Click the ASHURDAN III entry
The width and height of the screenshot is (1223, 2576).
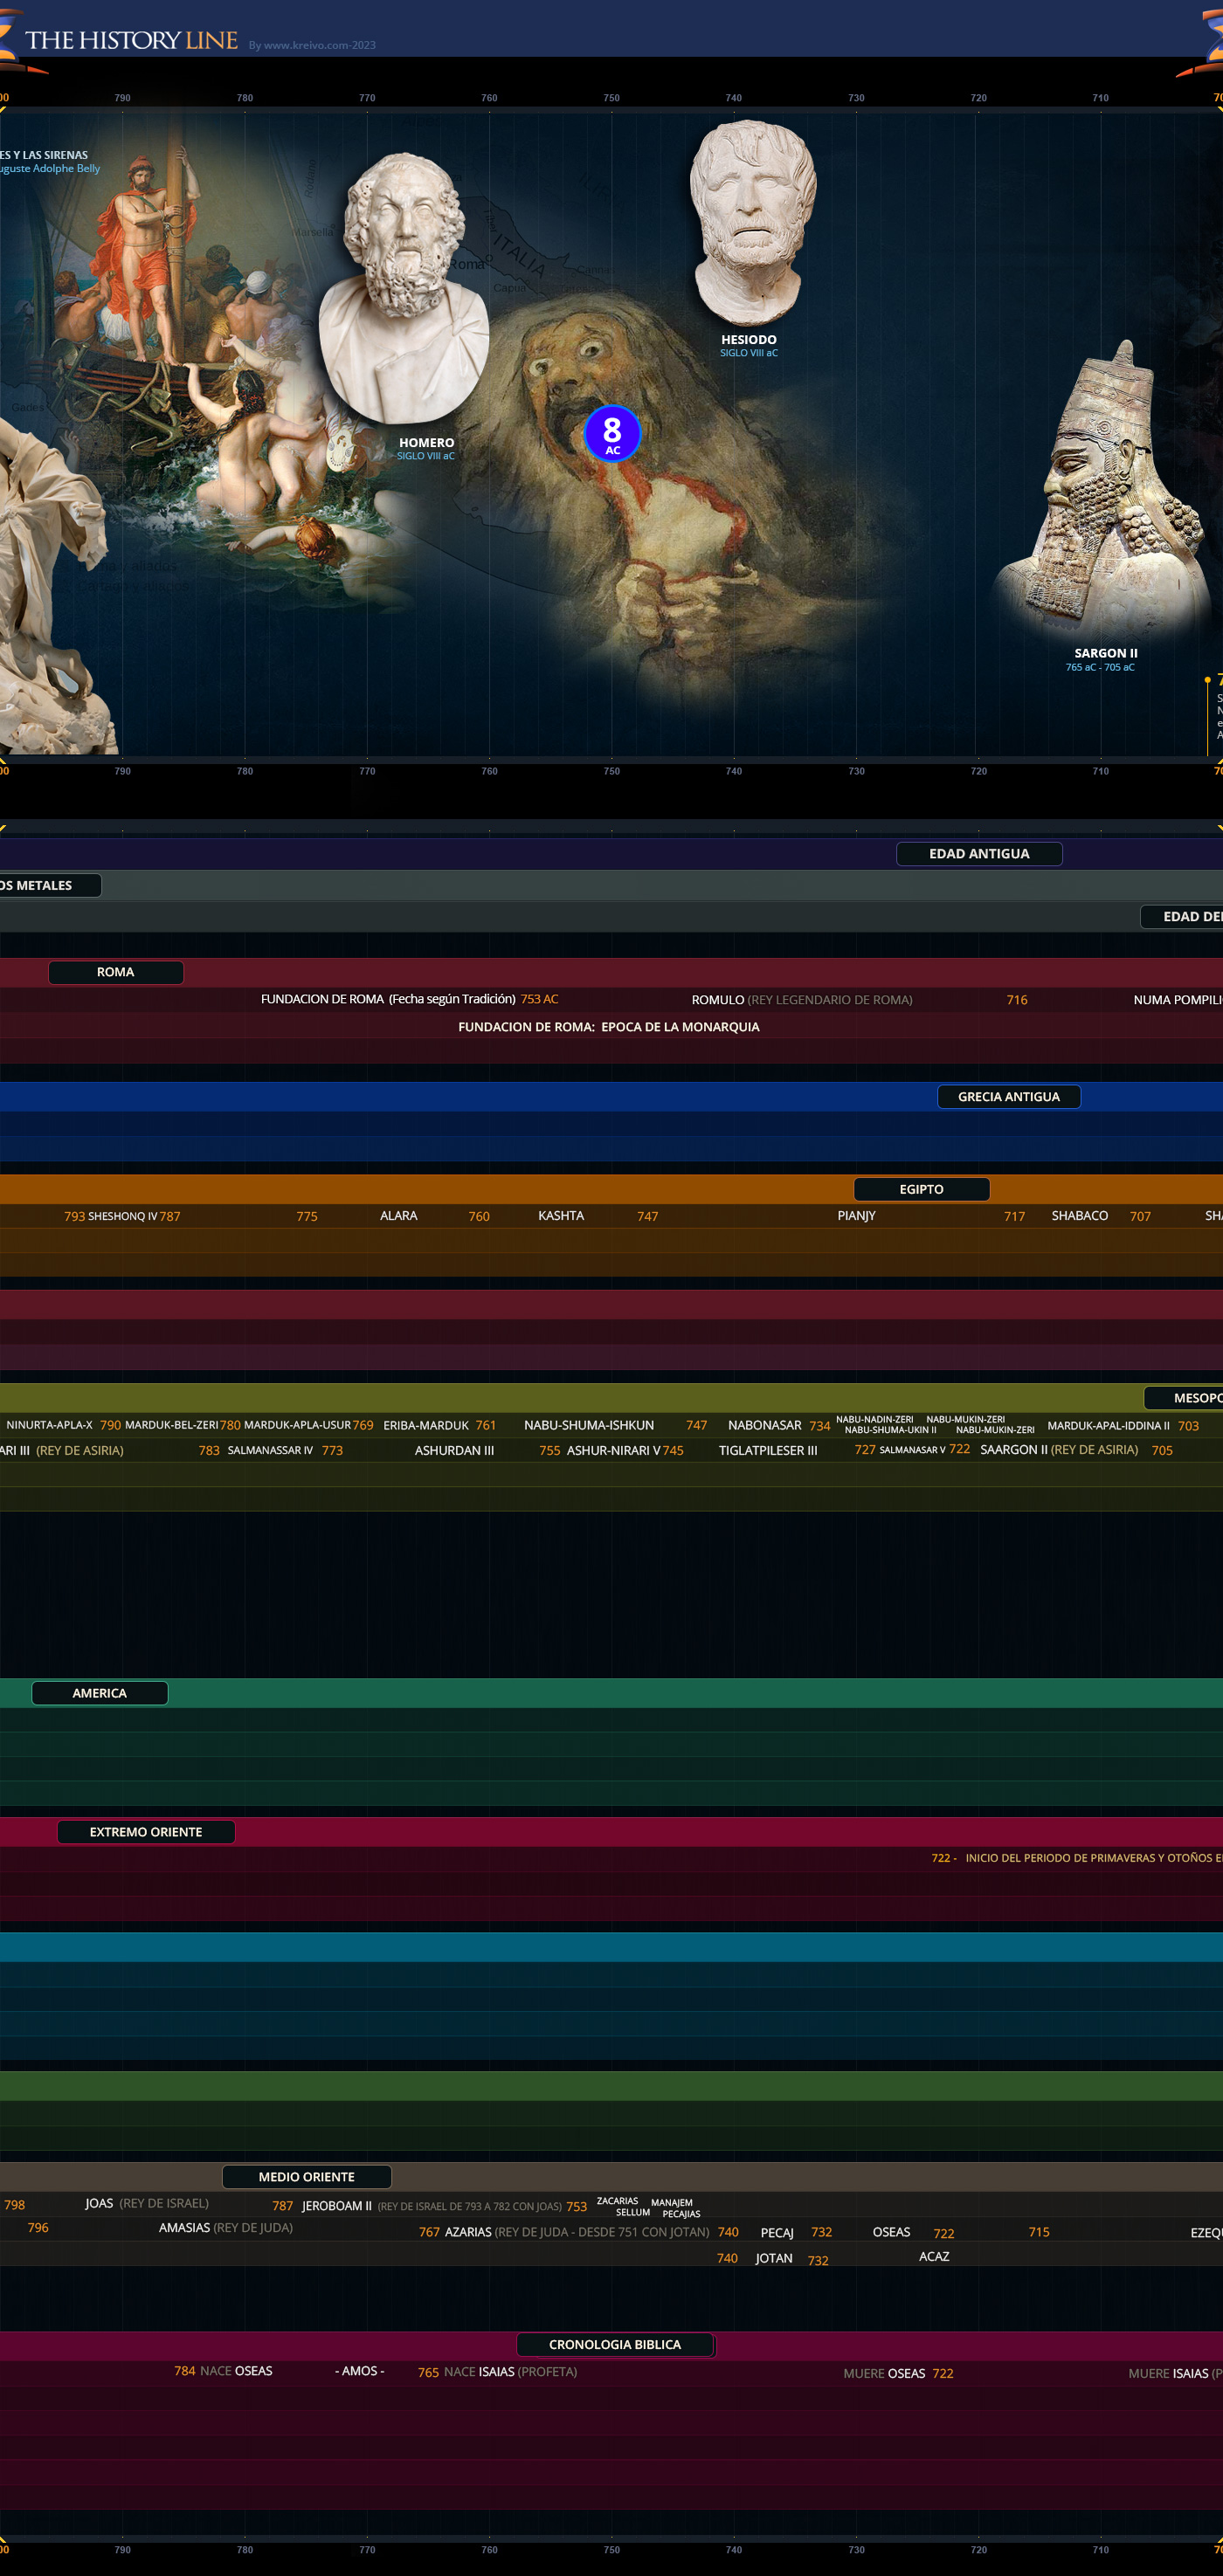454,1450
